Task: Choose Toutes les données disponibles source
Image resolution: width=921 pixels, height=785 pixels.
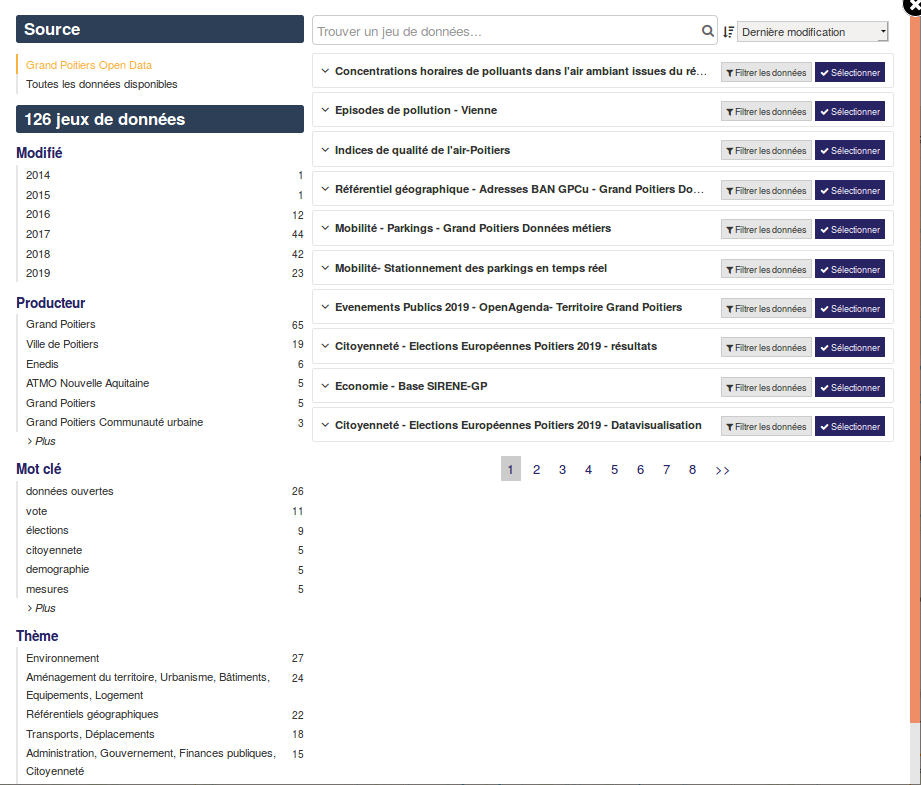Action: [102, 84]
